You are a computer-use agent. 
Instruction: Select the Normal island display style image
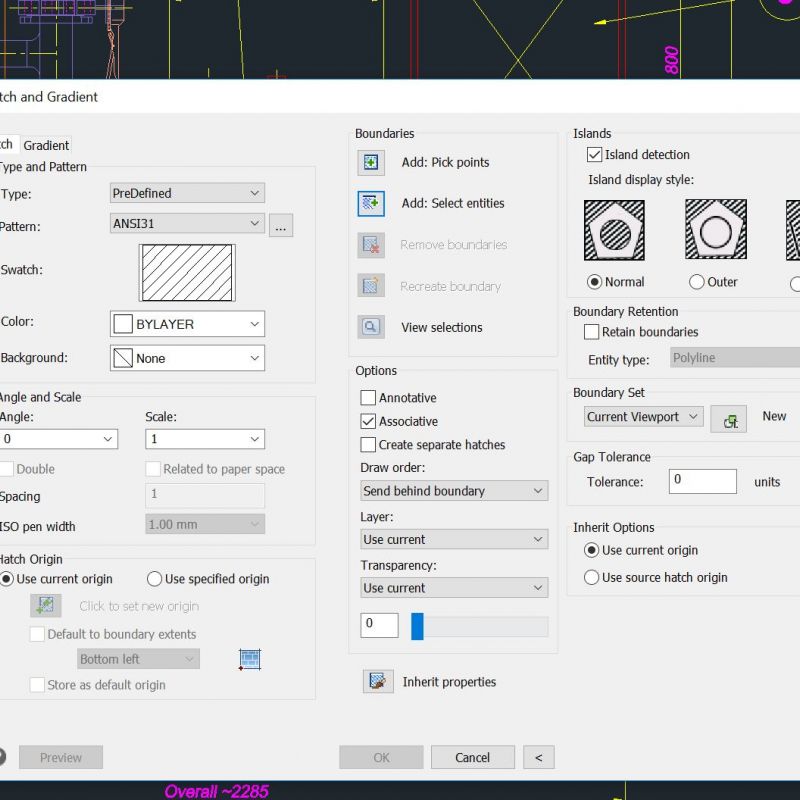coord(613,230)
